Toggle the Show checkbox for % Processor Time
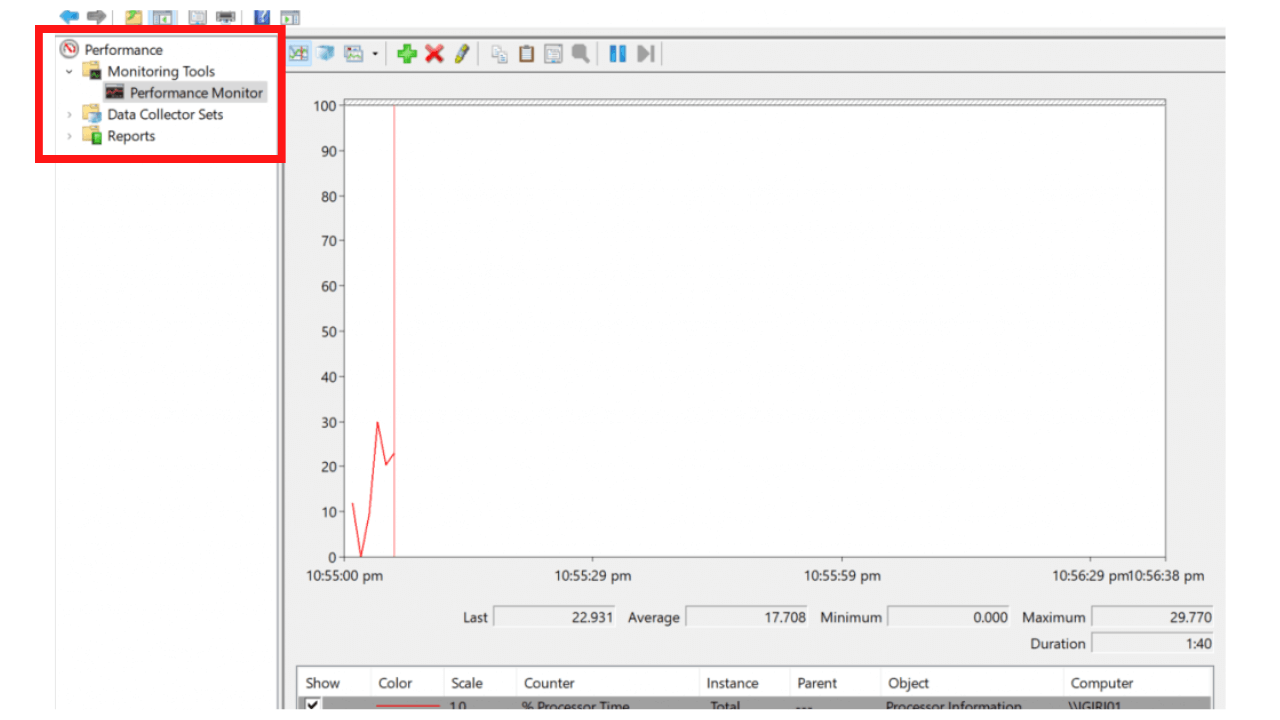The width and height of the screenshot is (1280, 720). [x=314, y=706]
